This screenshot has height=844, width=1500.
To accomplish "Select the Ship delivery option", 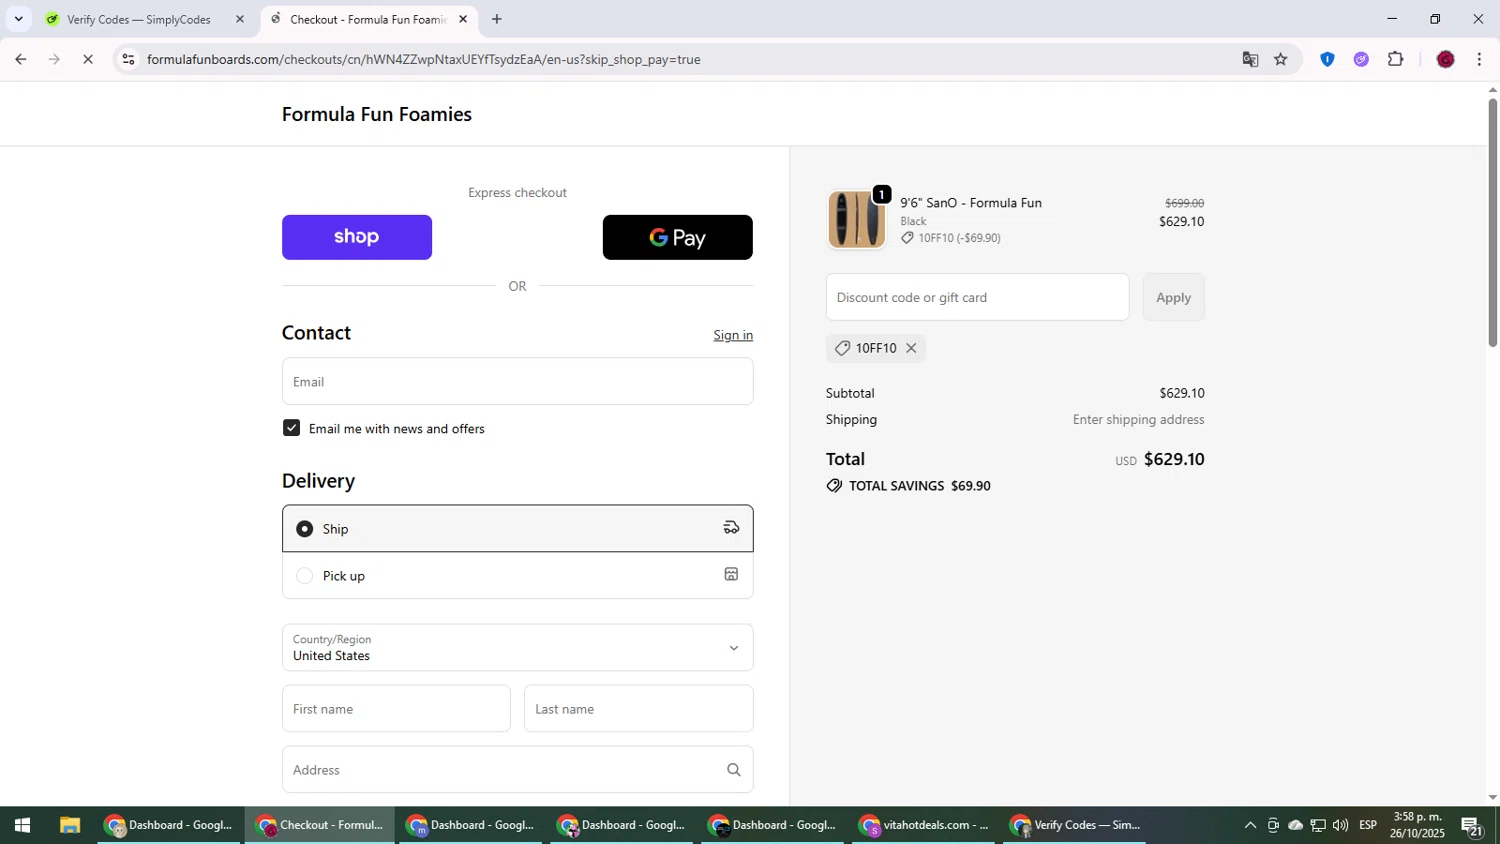I will pos(517,528).
